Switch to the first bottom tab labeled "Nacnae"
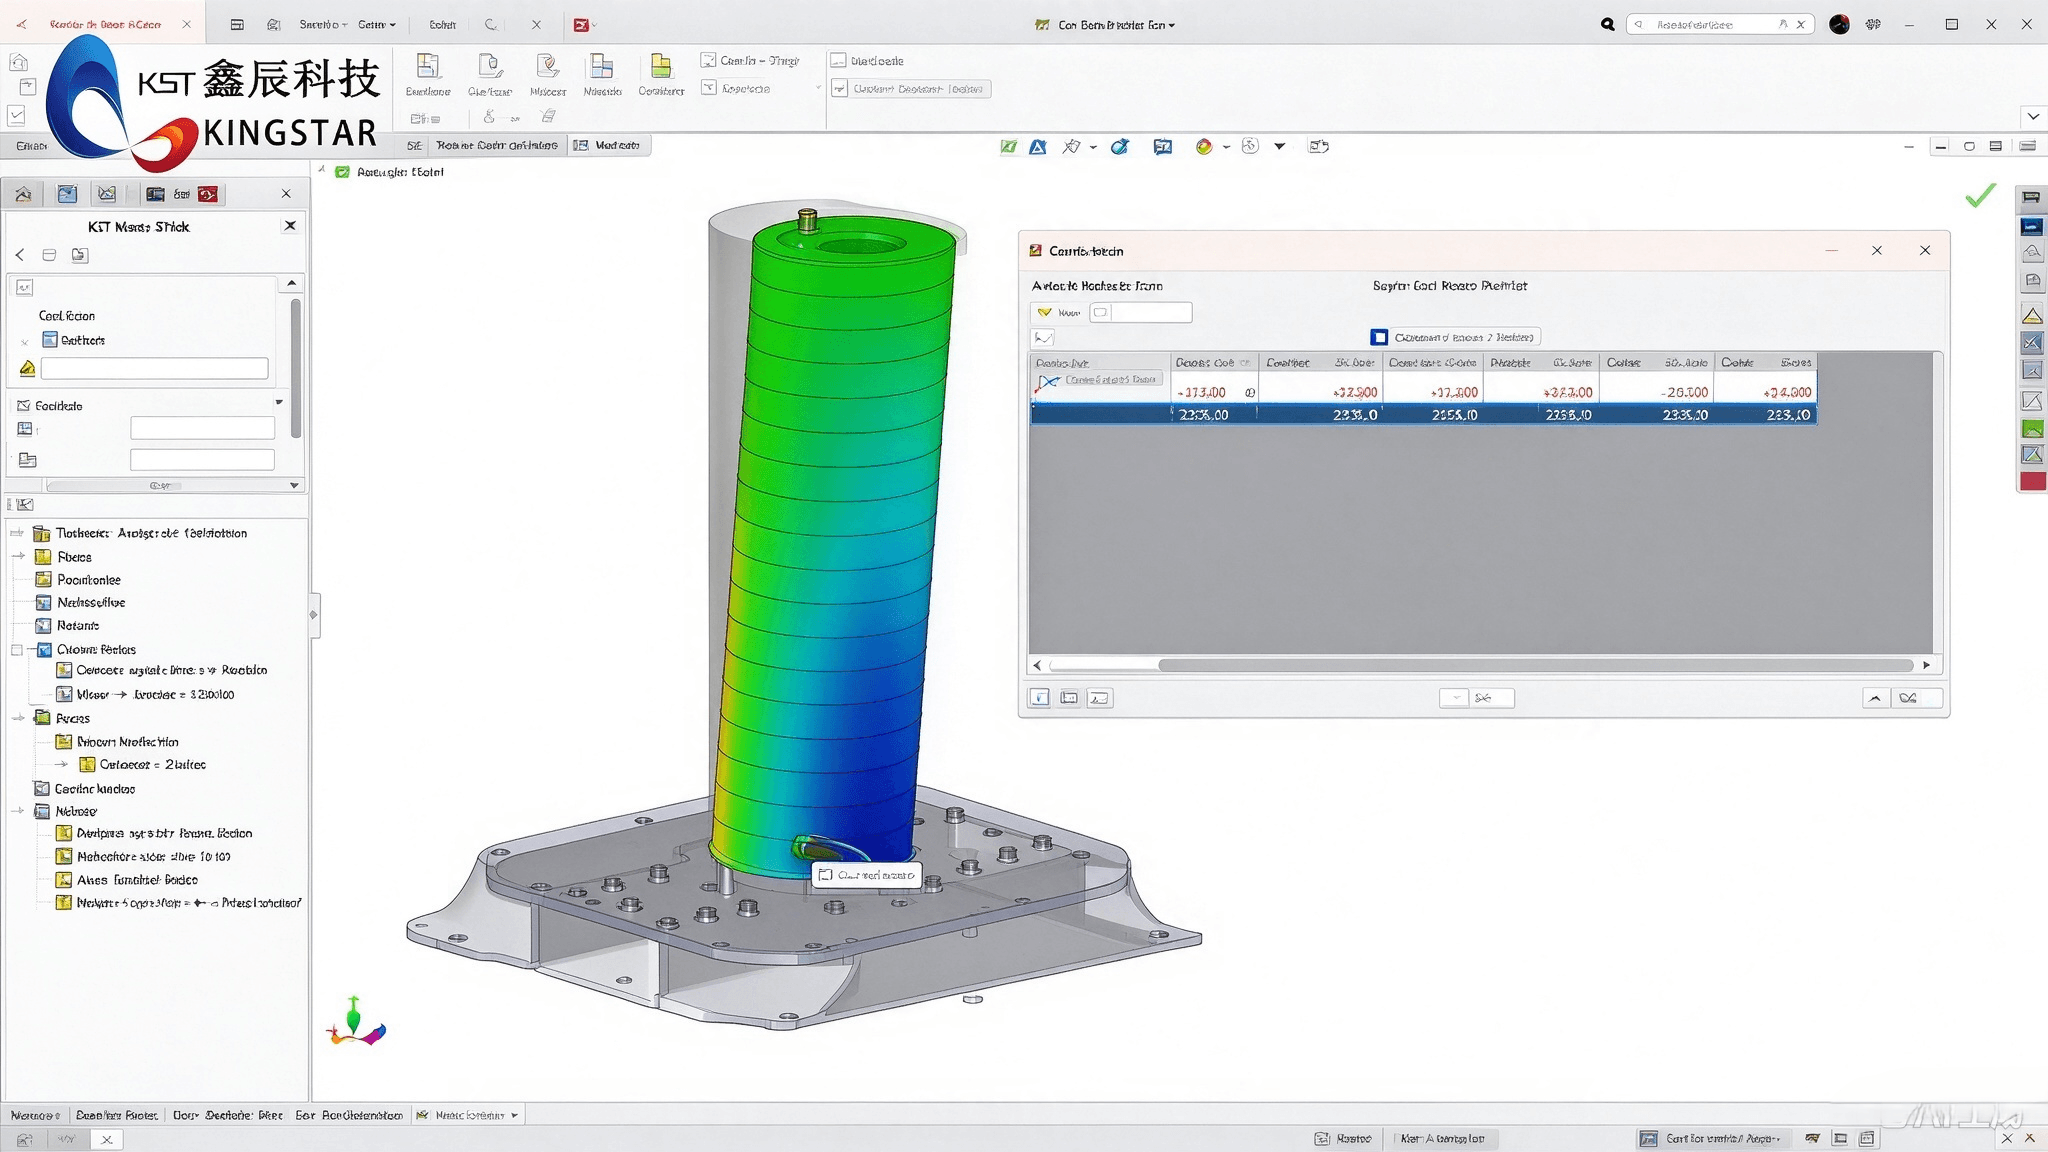This screenshot has width=2048, height=1152. coord(35,1115)
